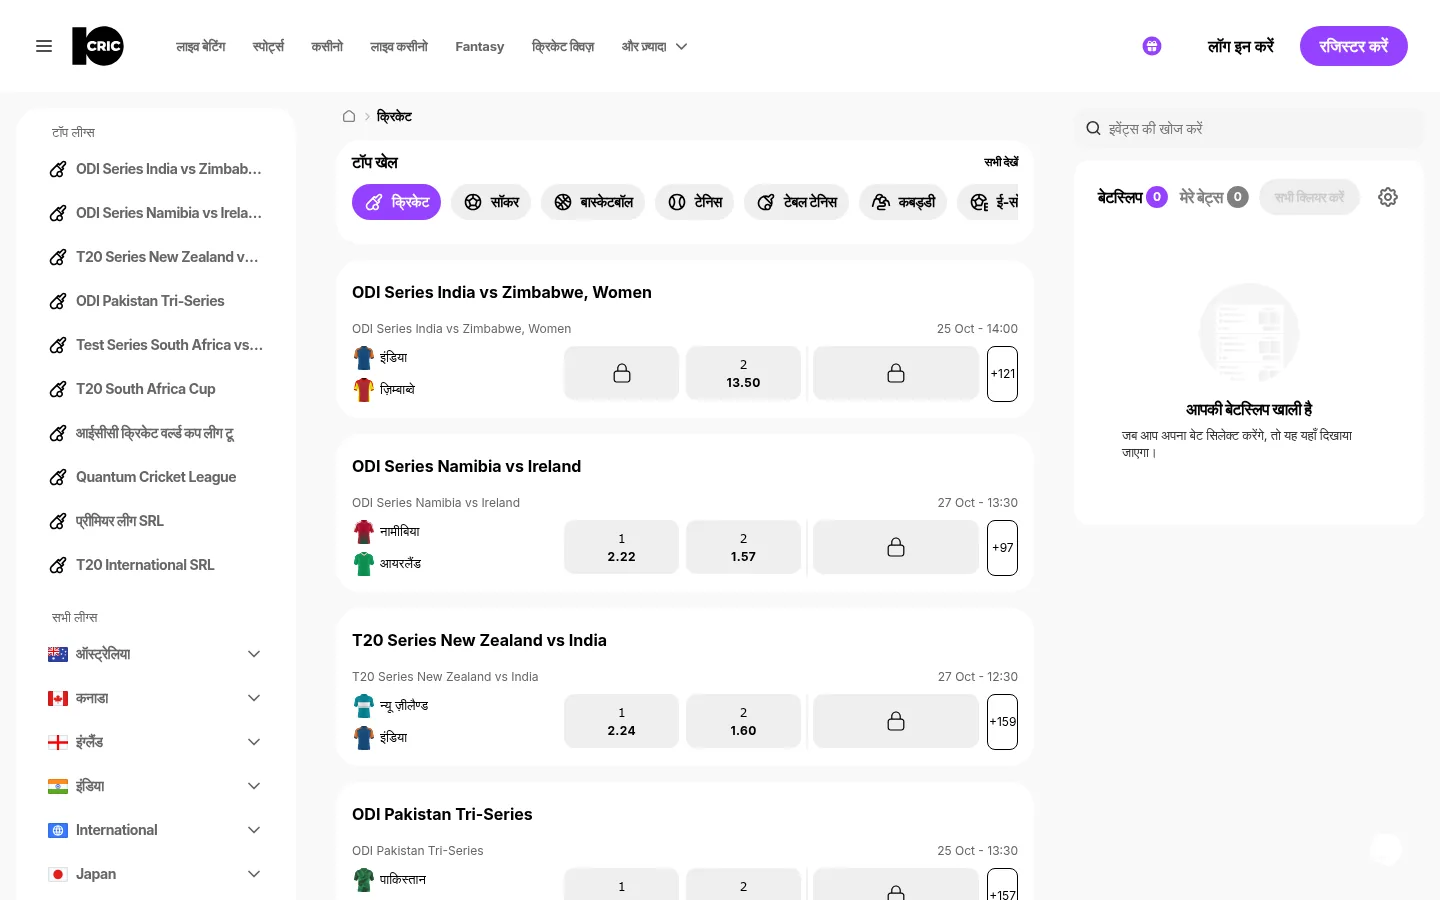Switch to the मेरे बेट्स tab

(1213, 197)
